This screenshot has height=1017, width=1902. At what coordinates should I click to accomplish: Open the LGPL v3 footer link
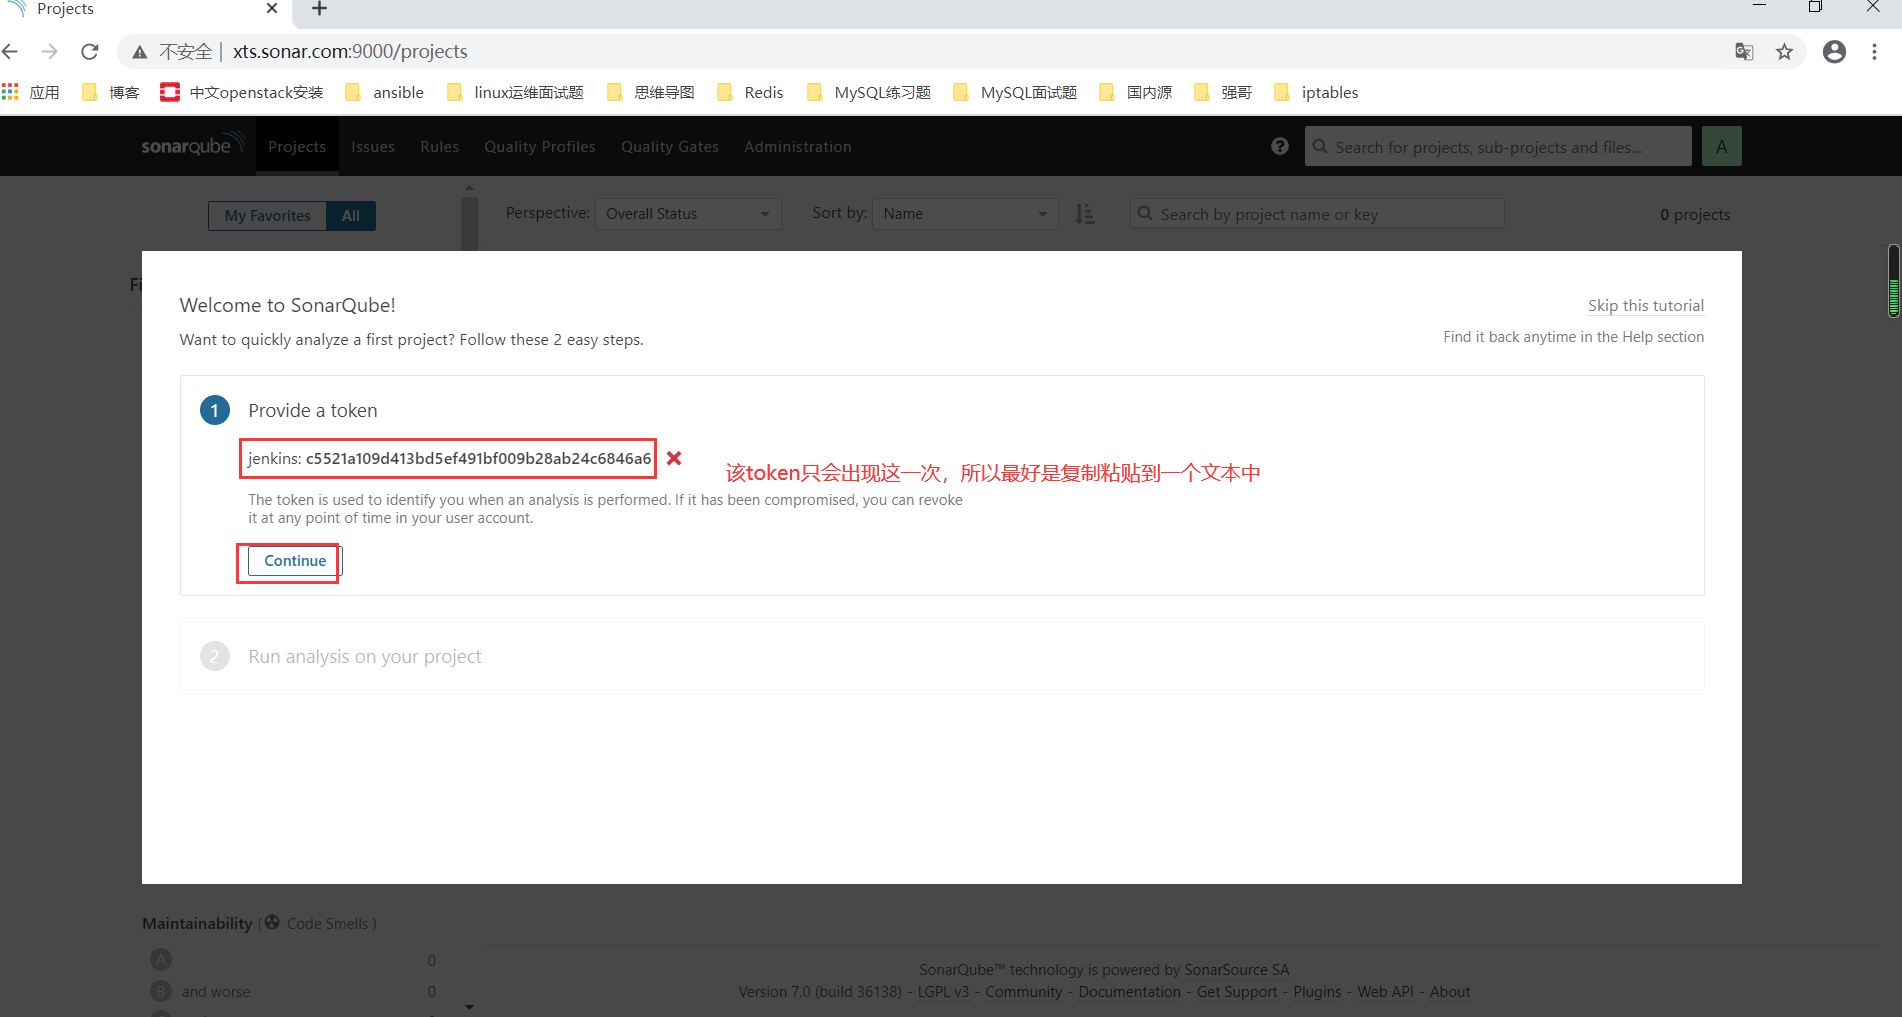click(943, 992)
